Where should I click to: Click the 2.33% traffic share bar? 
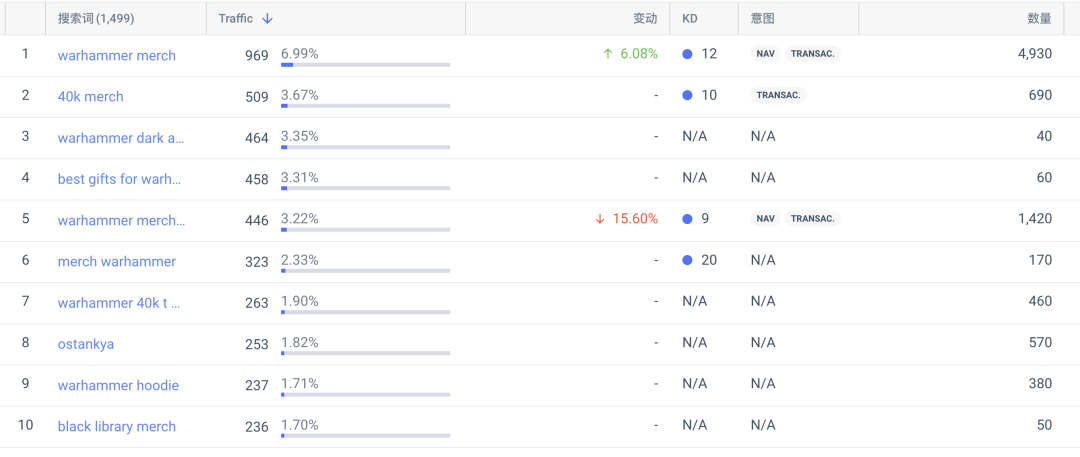[365, 272]
